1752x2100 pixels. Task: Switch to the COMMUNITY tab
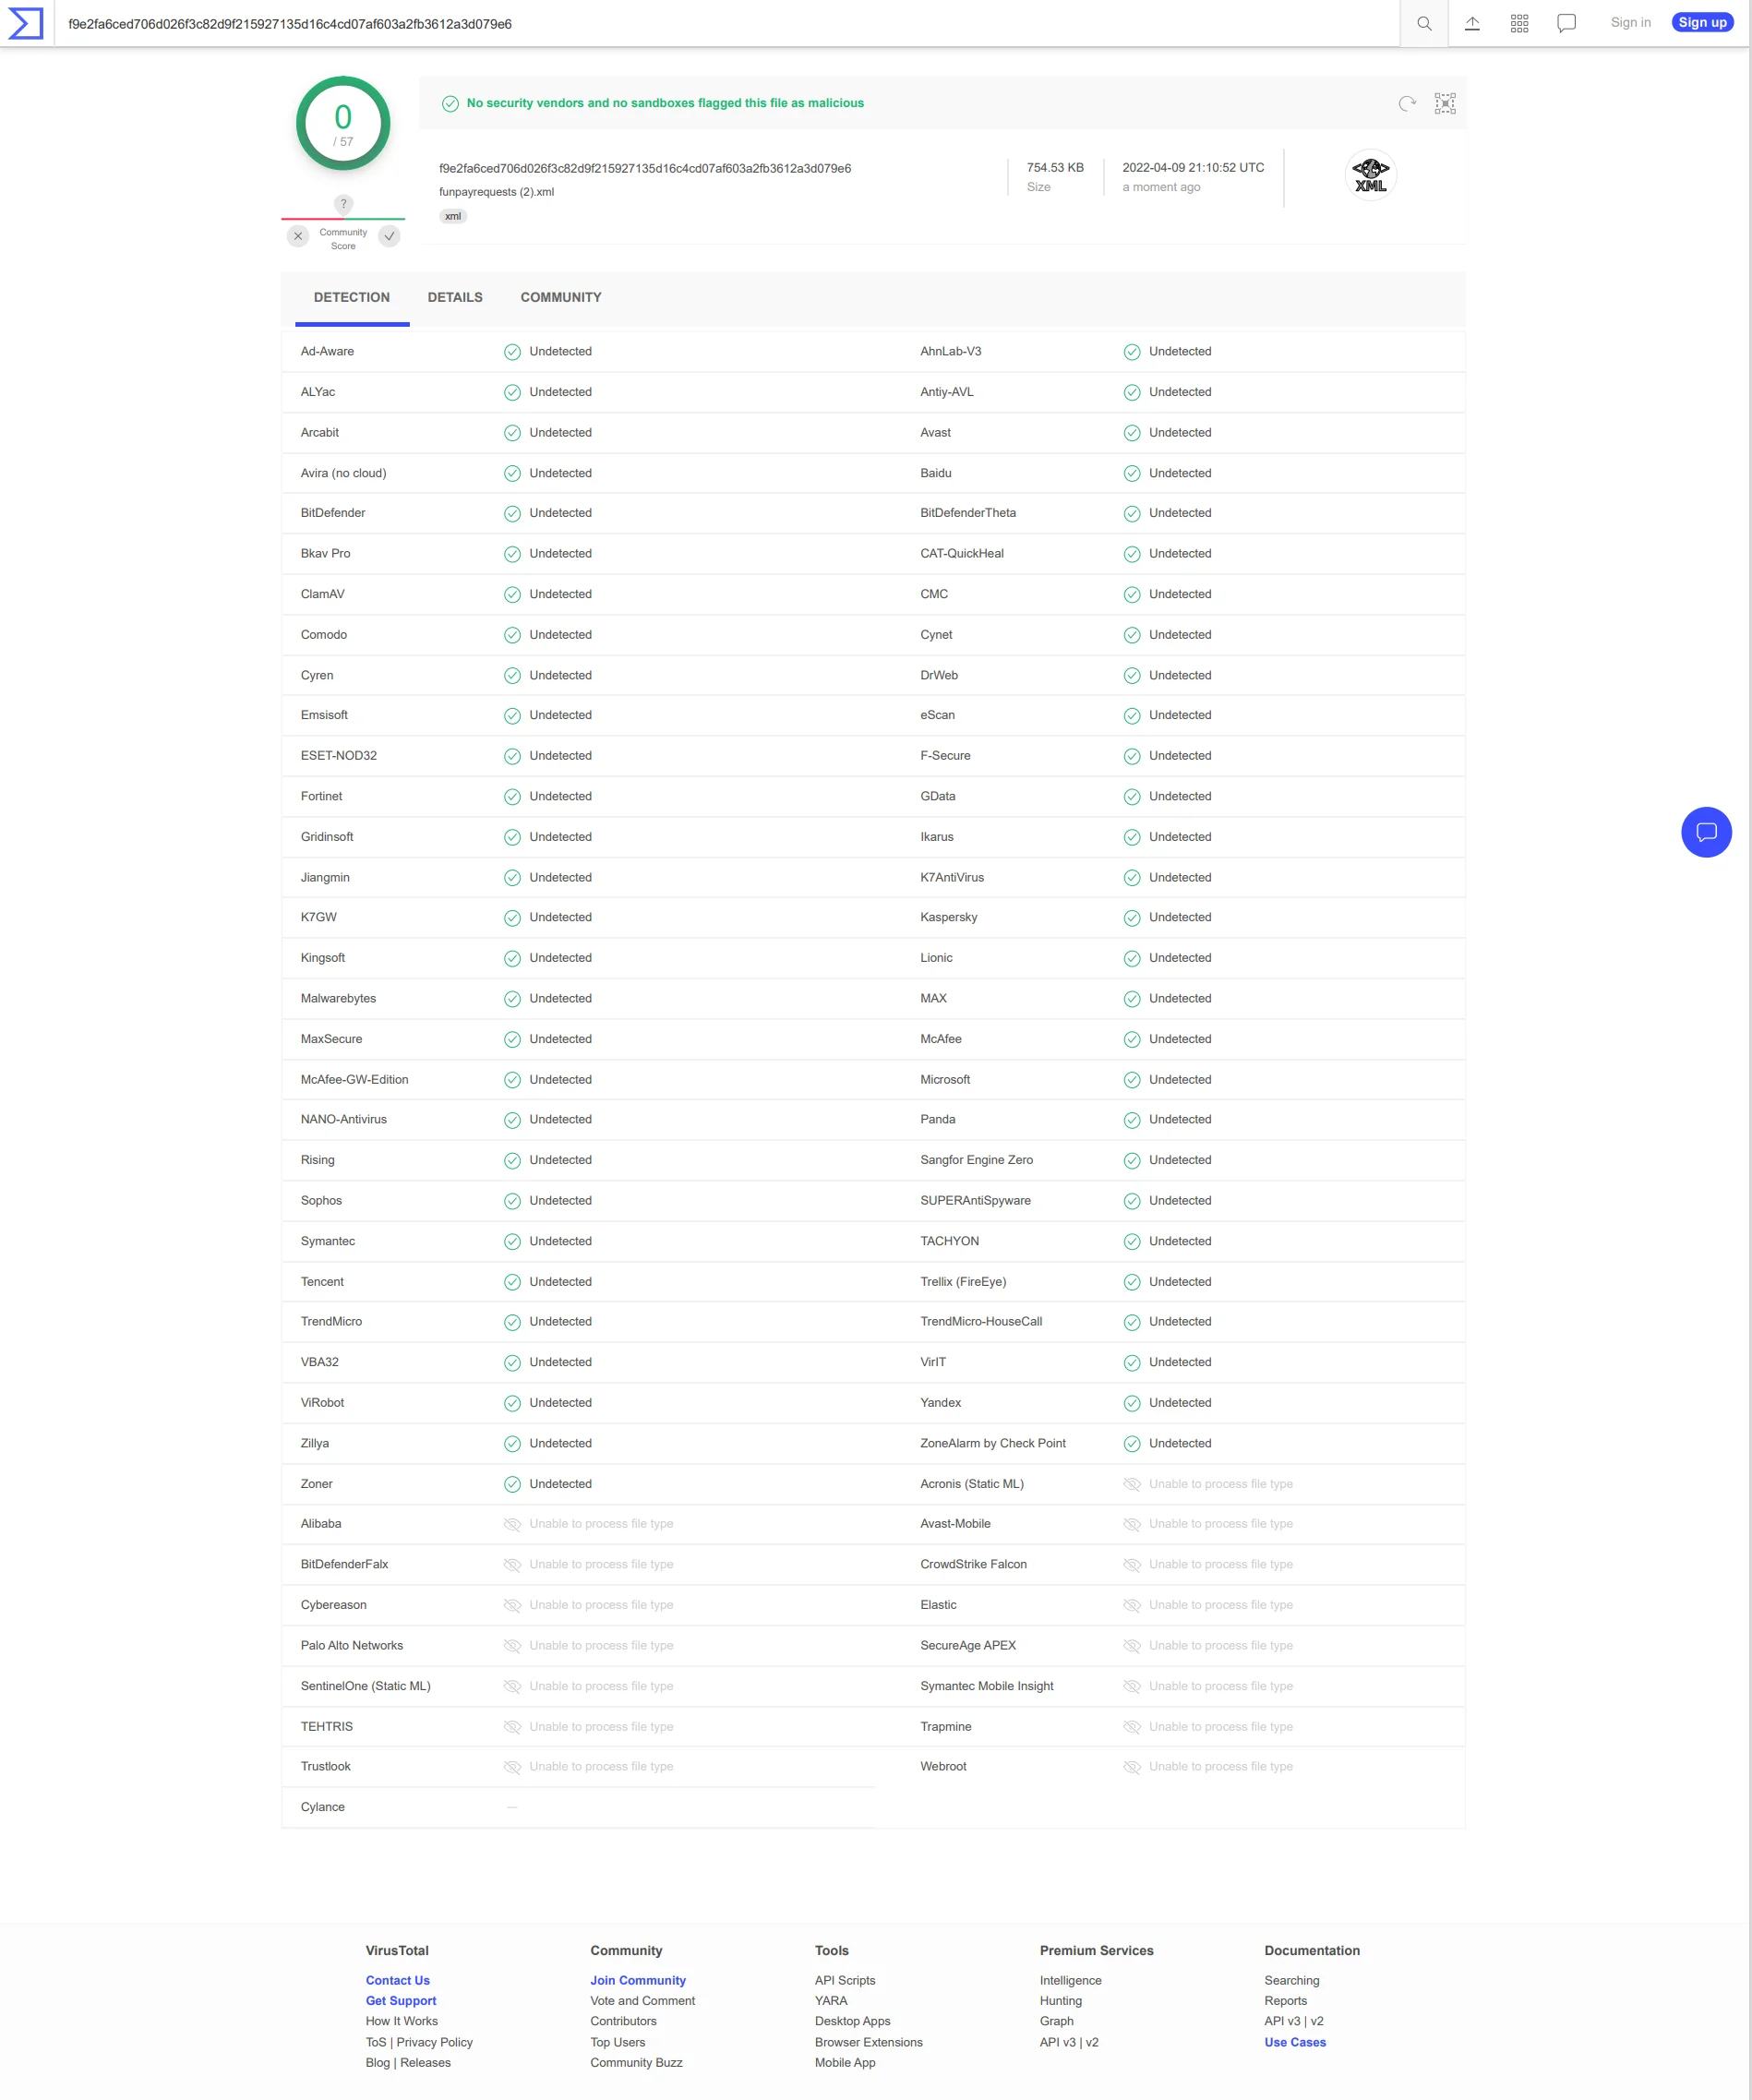tap(561, 297)
